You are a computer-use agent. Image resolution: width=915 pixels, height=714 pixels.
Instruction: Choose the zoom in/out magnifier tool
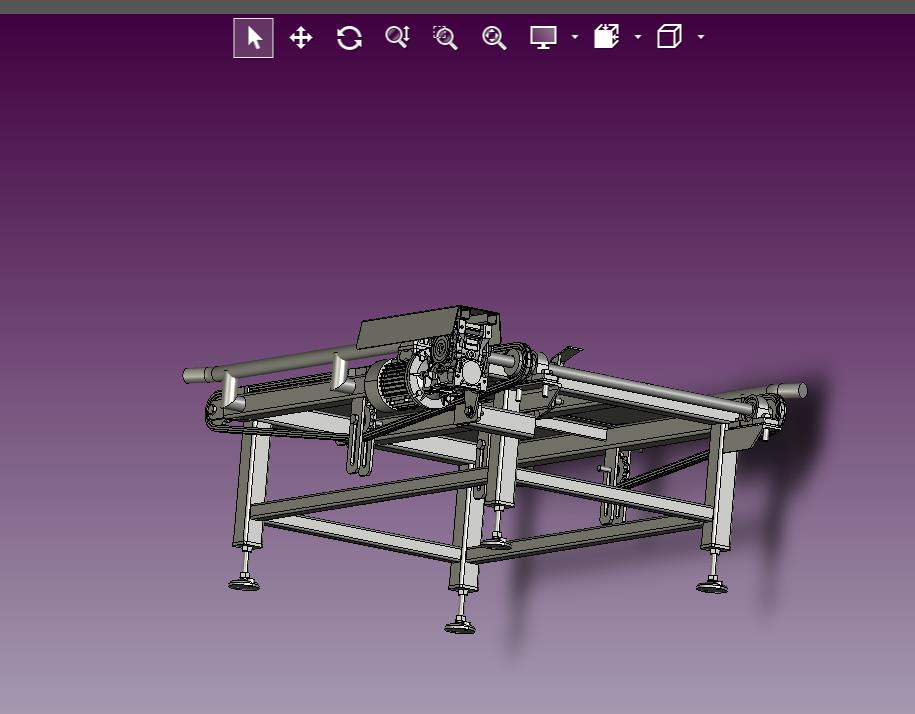(397, 37)
